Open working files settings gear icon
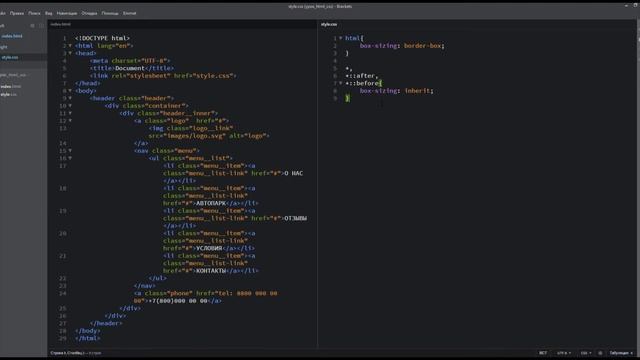Screen dimensions: 640x360 pyautogui.click(x=33, y=25)
